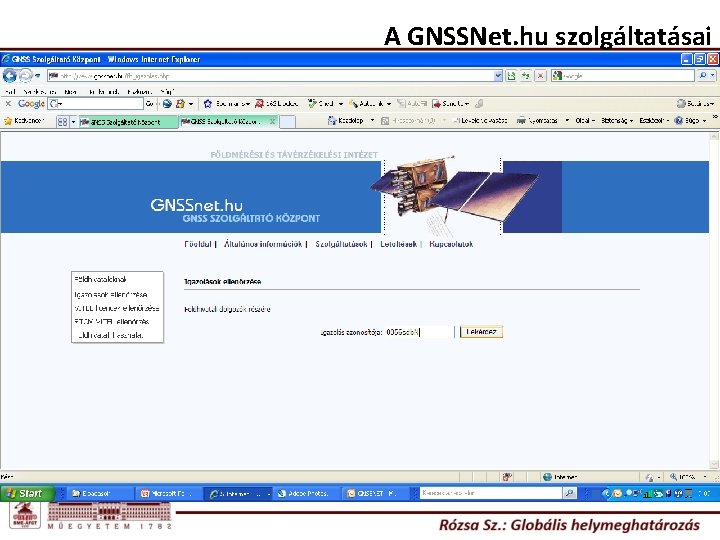
Task: Open the Biztonság safety menu
Action: (x=617, y=121)
